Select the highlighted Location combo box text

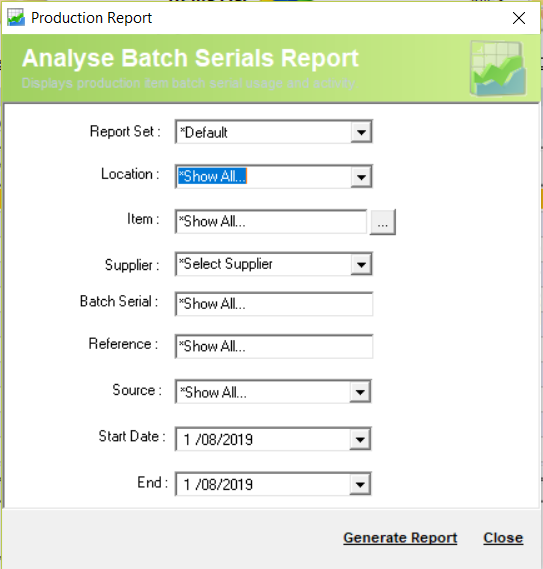[212, 176]
